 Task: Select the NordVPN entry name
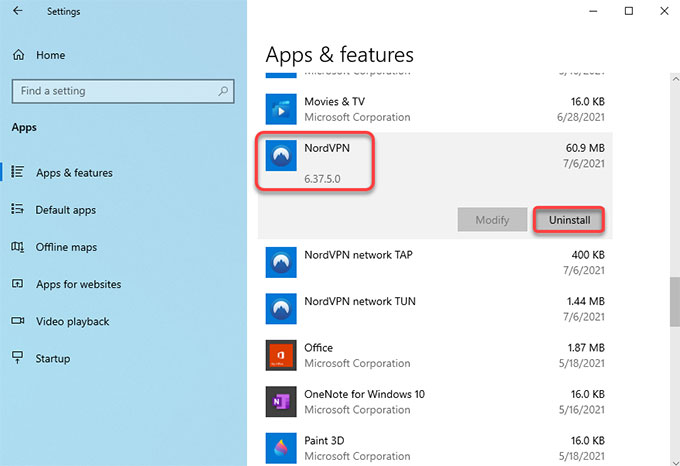(x=327, y=148)
